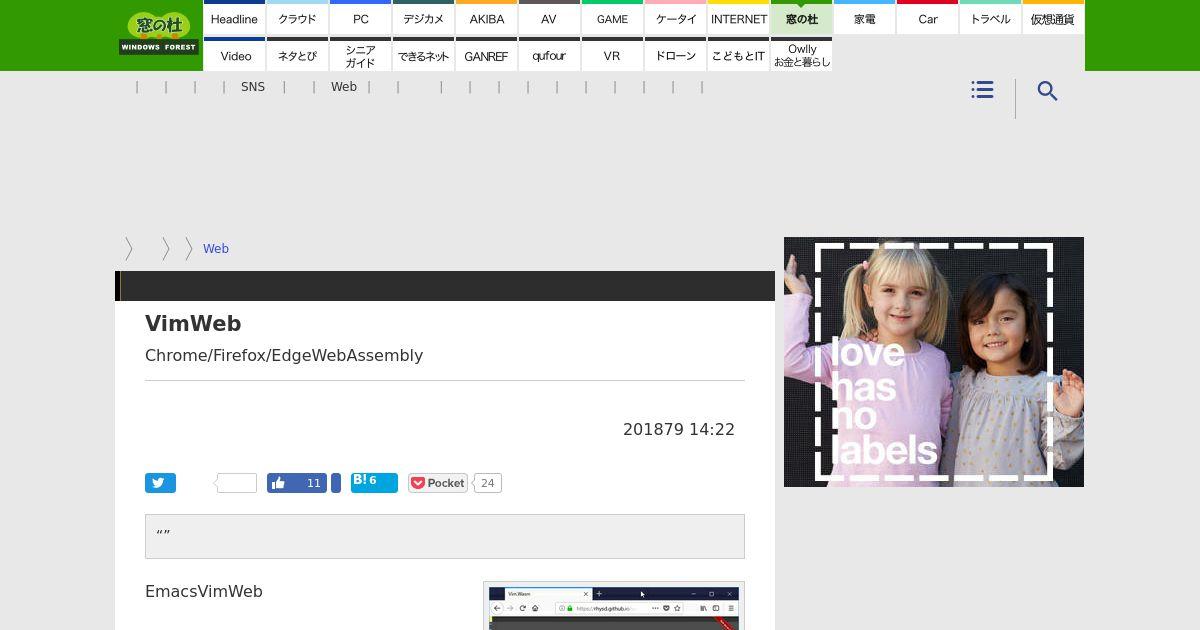The image size is (1200, 630).
Task: Open the Video tab
Action: pos(235,55)
